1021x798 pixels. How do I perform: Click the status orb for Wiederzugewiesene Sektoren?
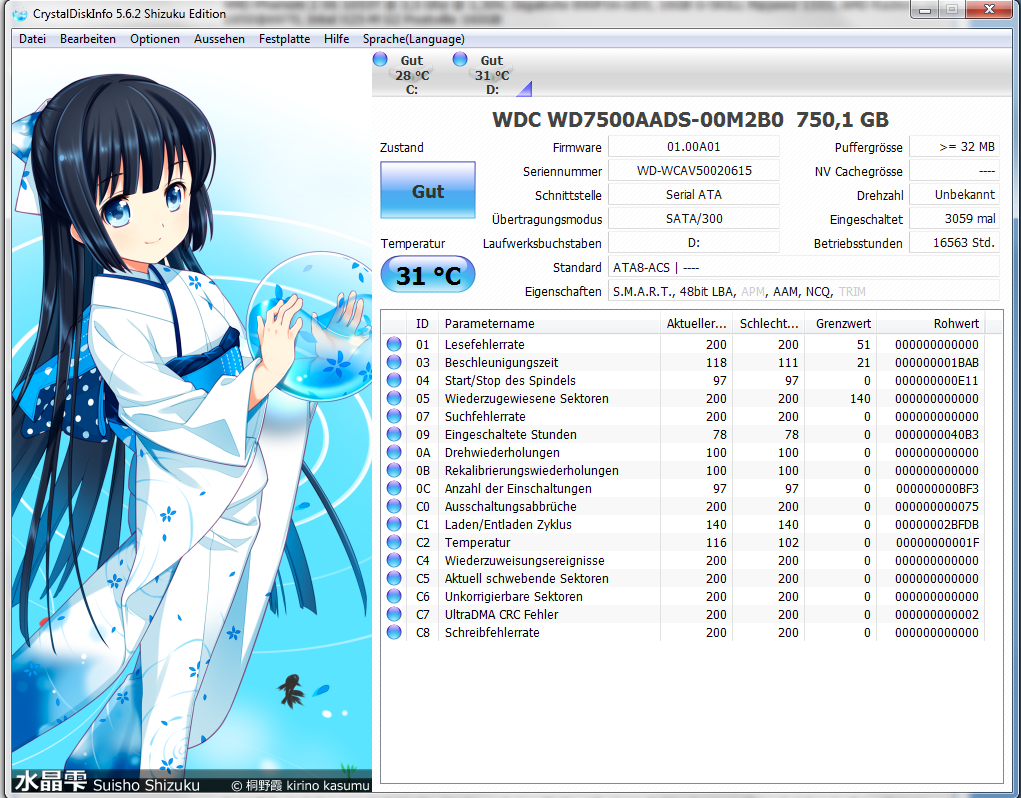click(394, 398)
